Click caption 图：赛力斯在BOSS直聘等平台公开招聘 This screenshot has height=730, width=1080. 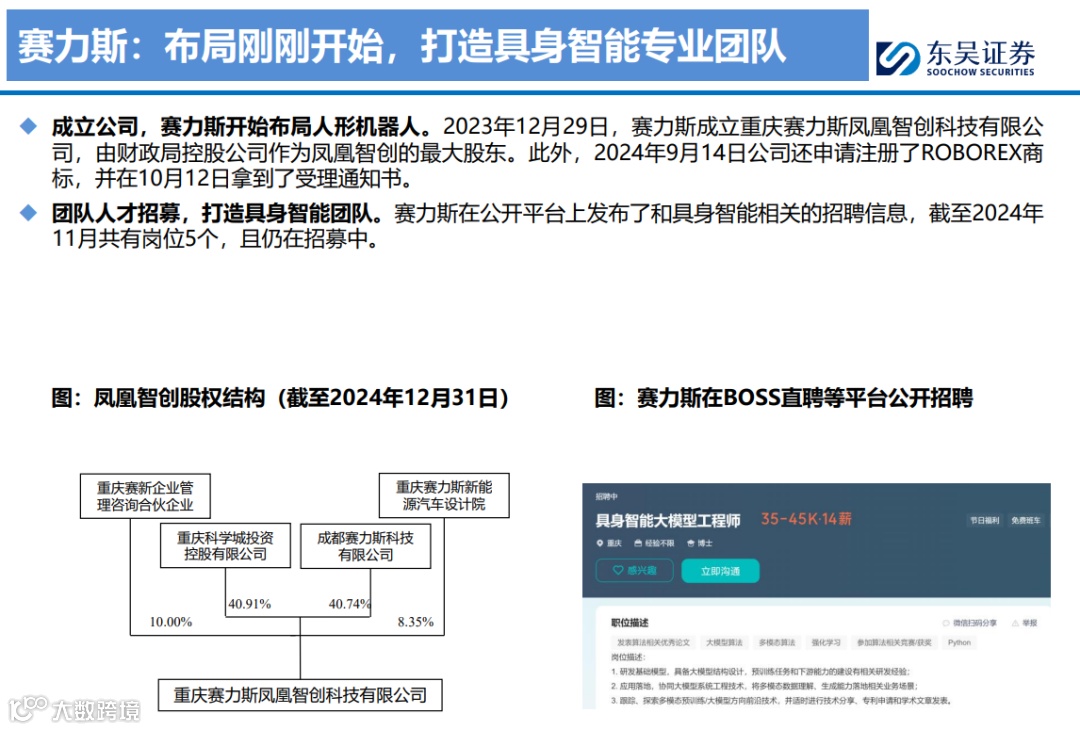click(784, 398)
